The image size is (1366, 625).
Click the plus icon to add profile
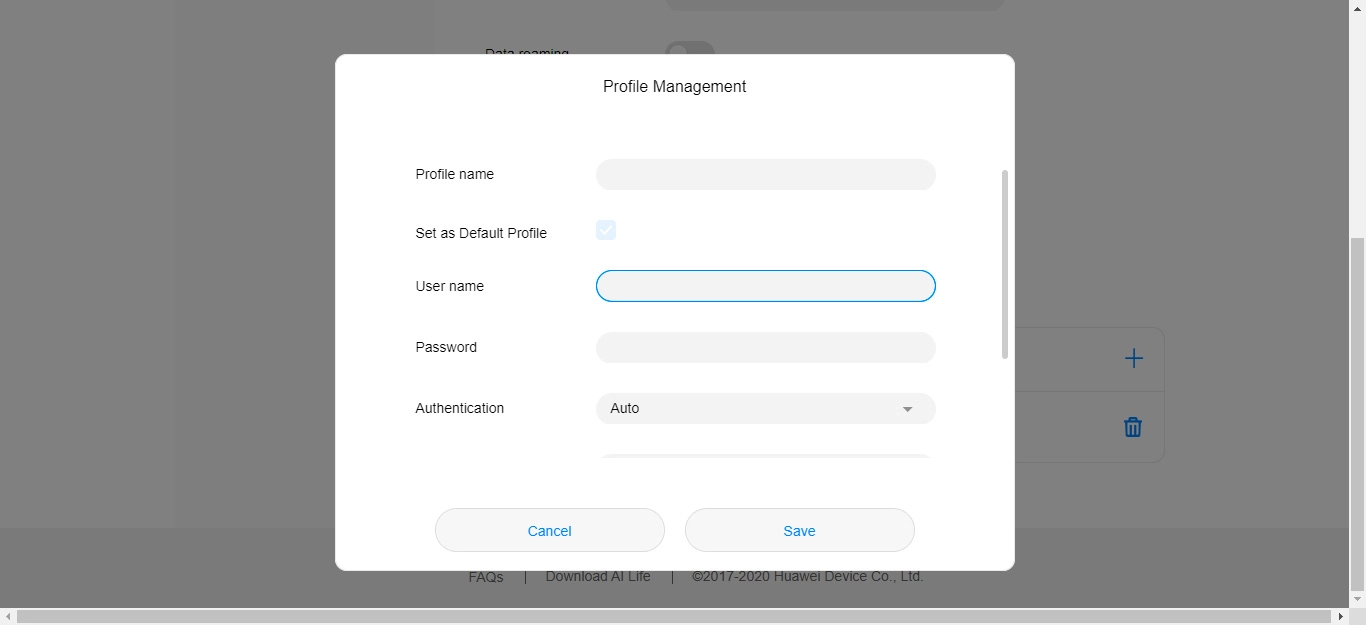[1133, 359]
